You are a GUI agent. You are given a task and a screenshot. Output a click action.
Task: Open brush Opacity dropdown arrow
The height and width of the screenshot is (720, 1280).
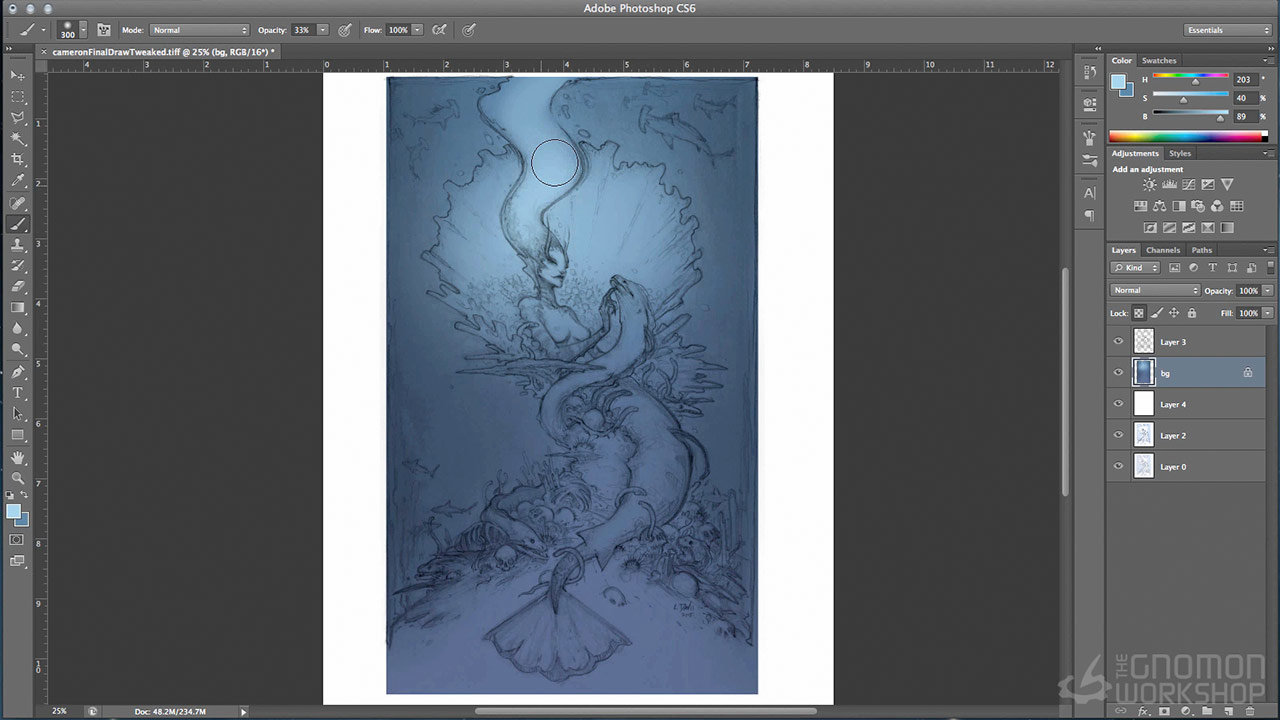pyautogui.click(x=323, y=30)
